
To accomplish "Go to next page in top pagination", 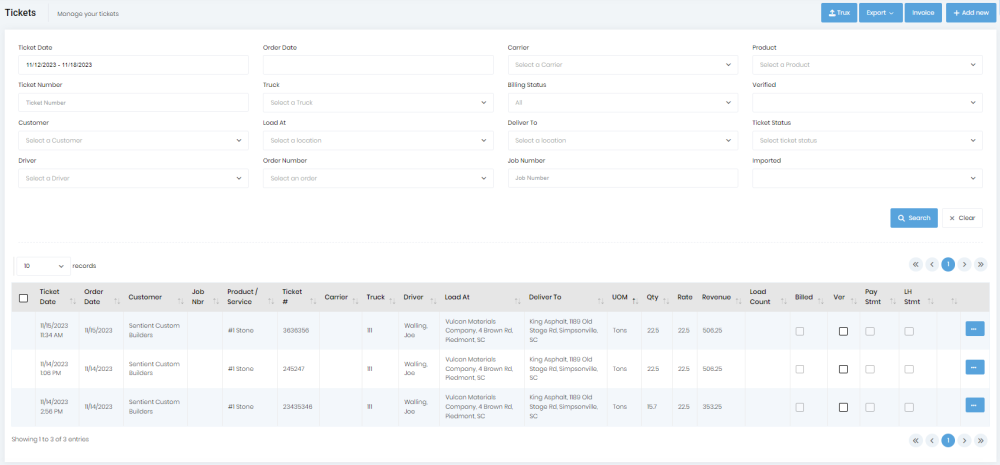I will [963, 265].
